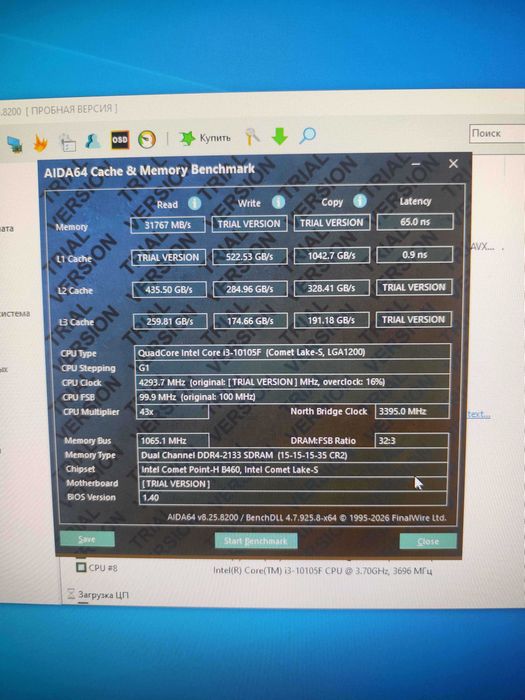Image resolution: width=525 pixels, height=700 pixels.
Task: Click L1 Cache read TRIAL VERSION cell
Action: (168, 258)
